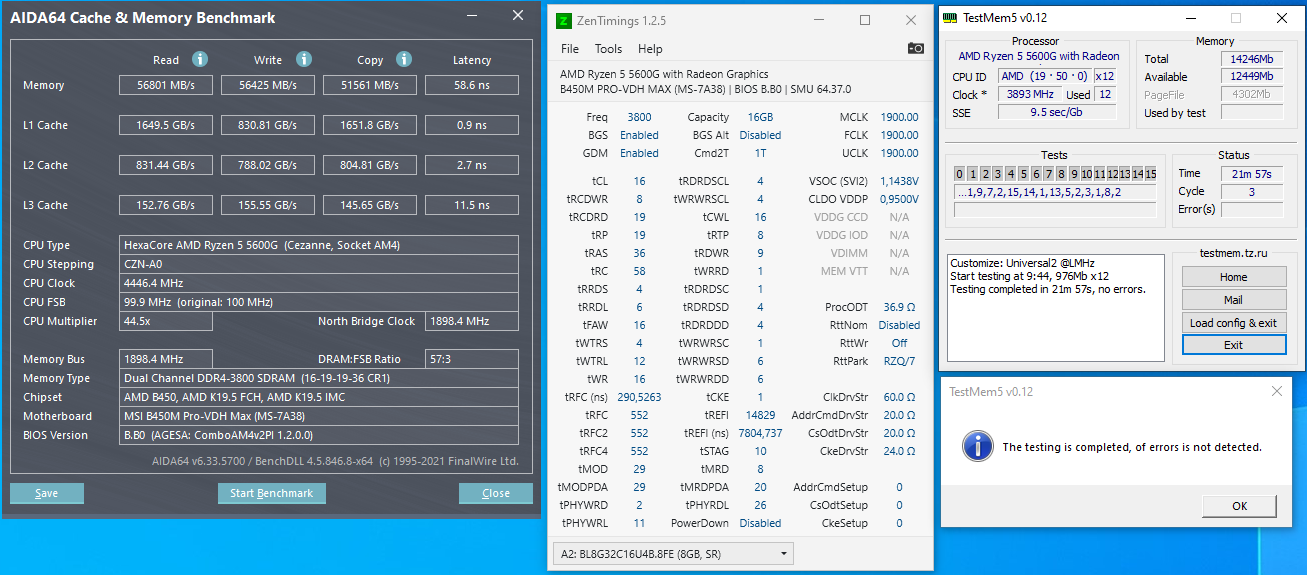The height and width of the screenshot is (575, 1307).
Task: Click the AIDA64 Close button
Action: (x=496, y=493)
